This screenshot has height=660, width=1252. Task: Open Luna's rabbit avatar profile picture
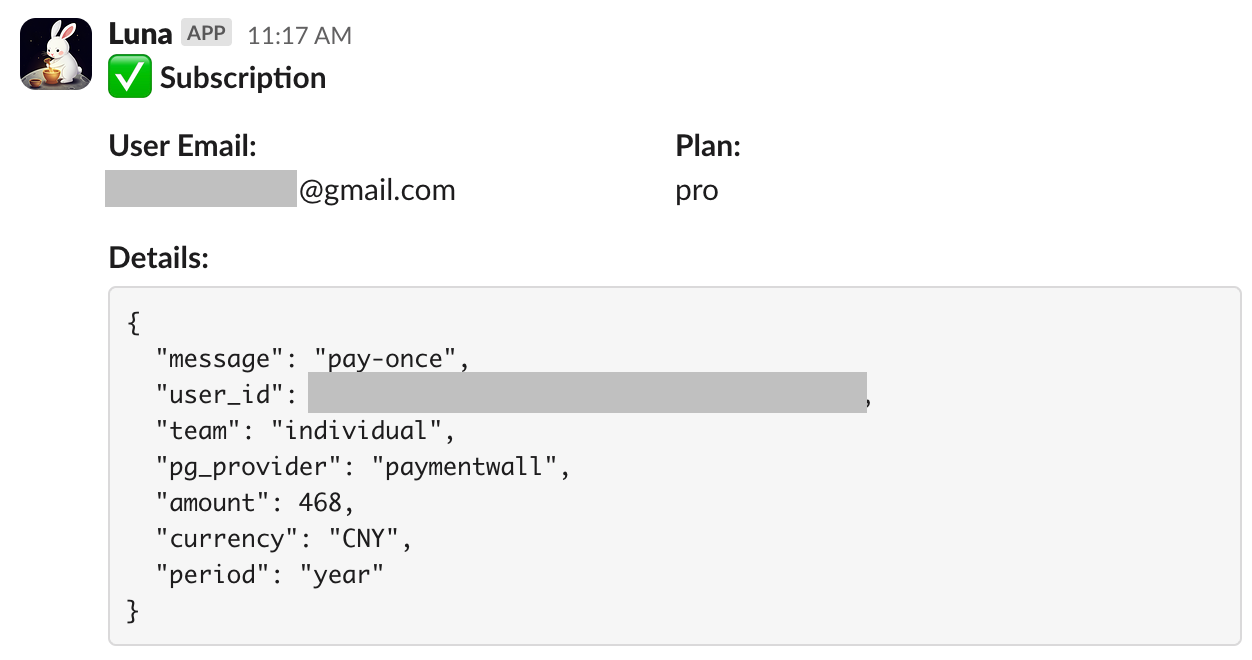[56, 54]
